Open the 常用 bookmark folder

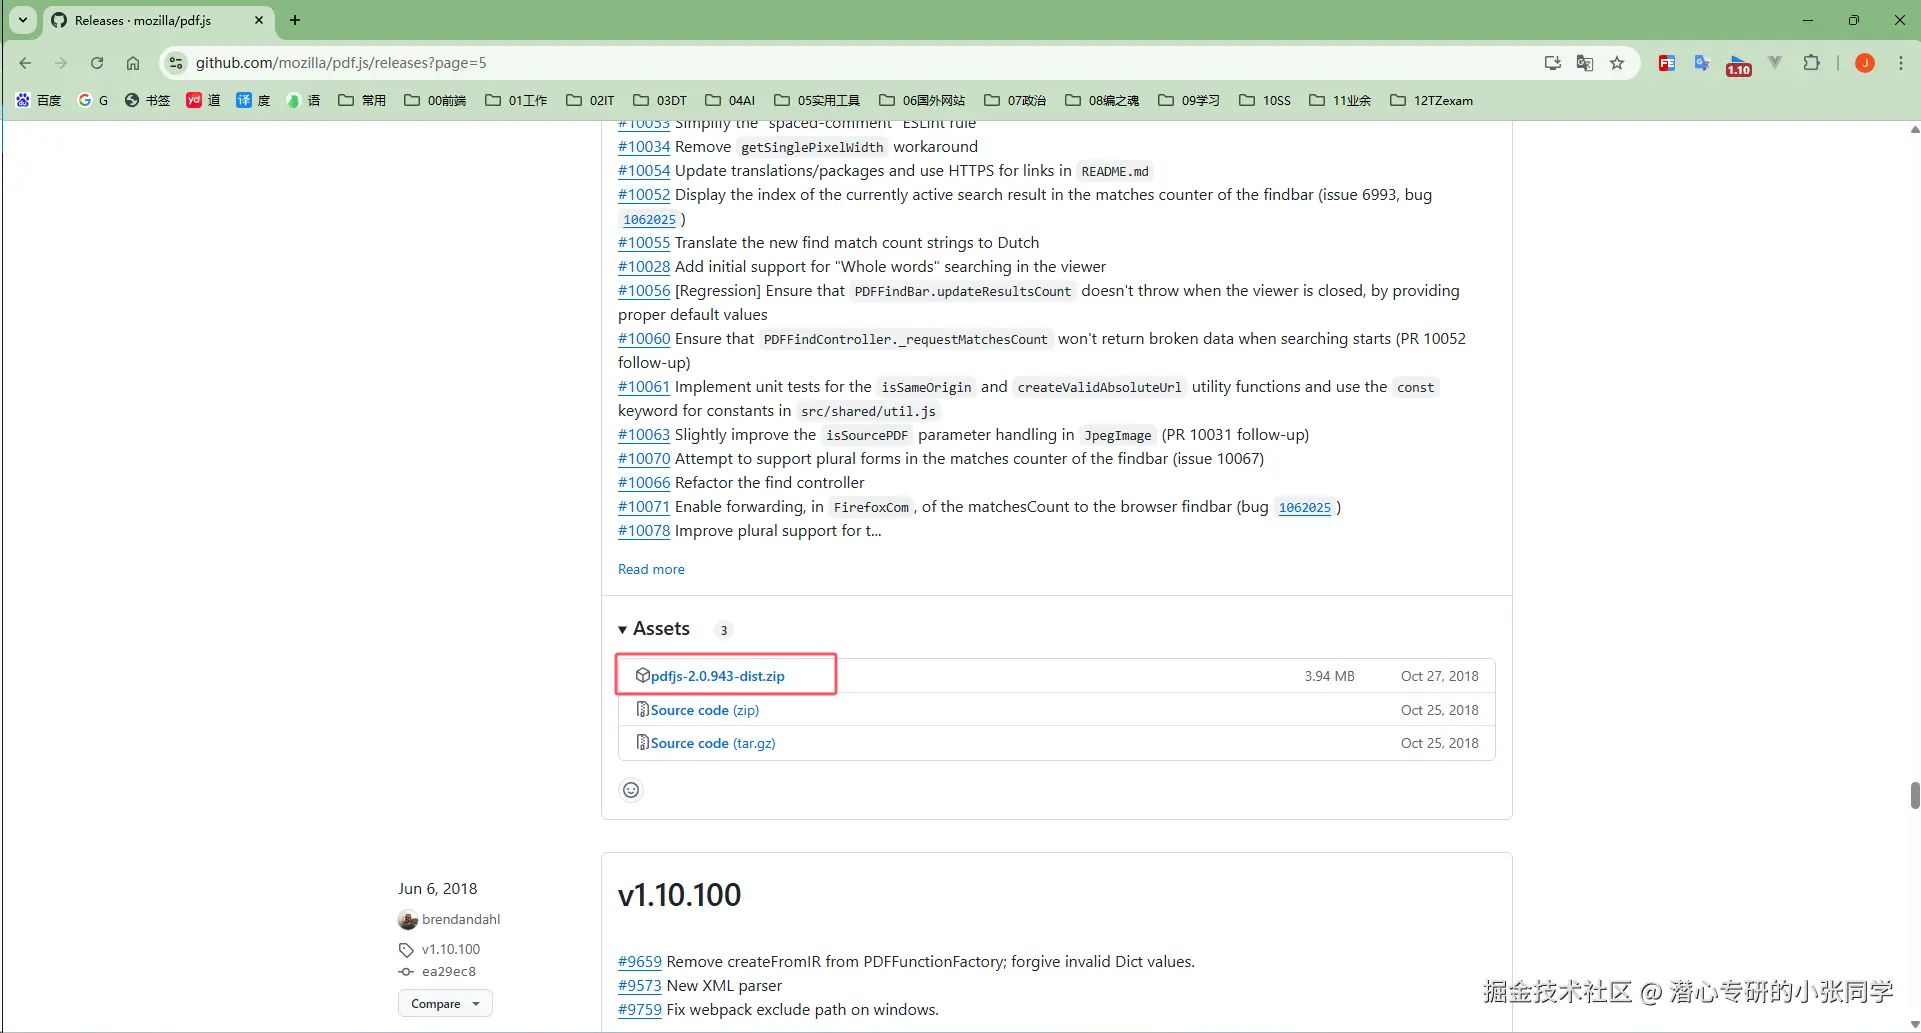click(x=362, y=100)
